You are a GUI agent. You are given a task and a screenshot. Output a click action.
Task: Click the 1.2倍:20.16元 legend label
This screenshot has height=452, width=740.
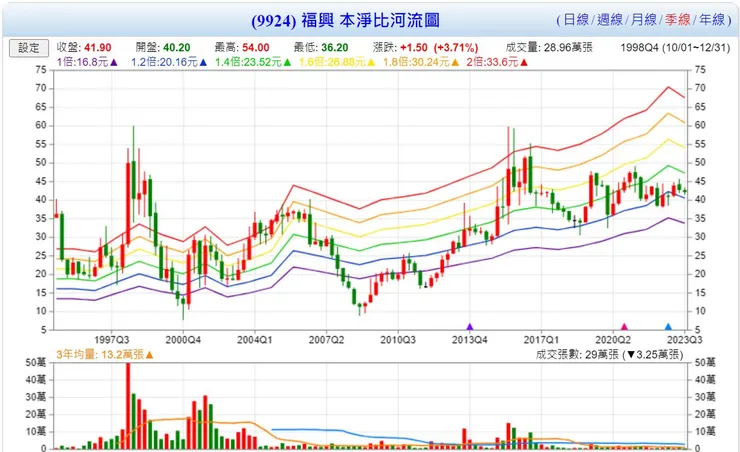click(x=164, y=62)
